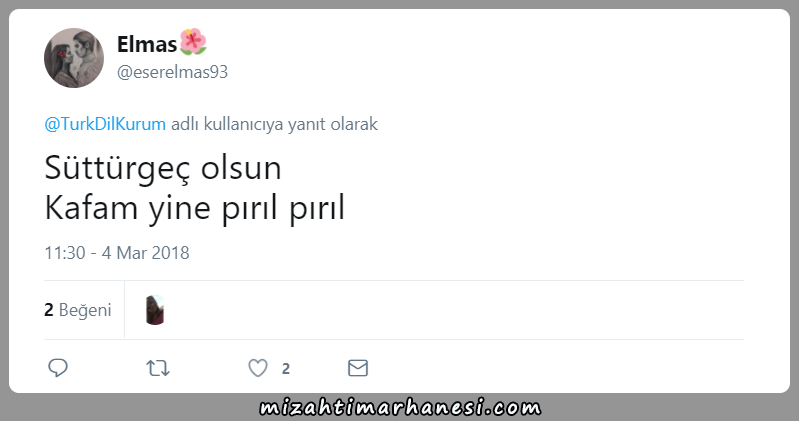Click the word "Beğeni" in likes row

pos(85,310)
